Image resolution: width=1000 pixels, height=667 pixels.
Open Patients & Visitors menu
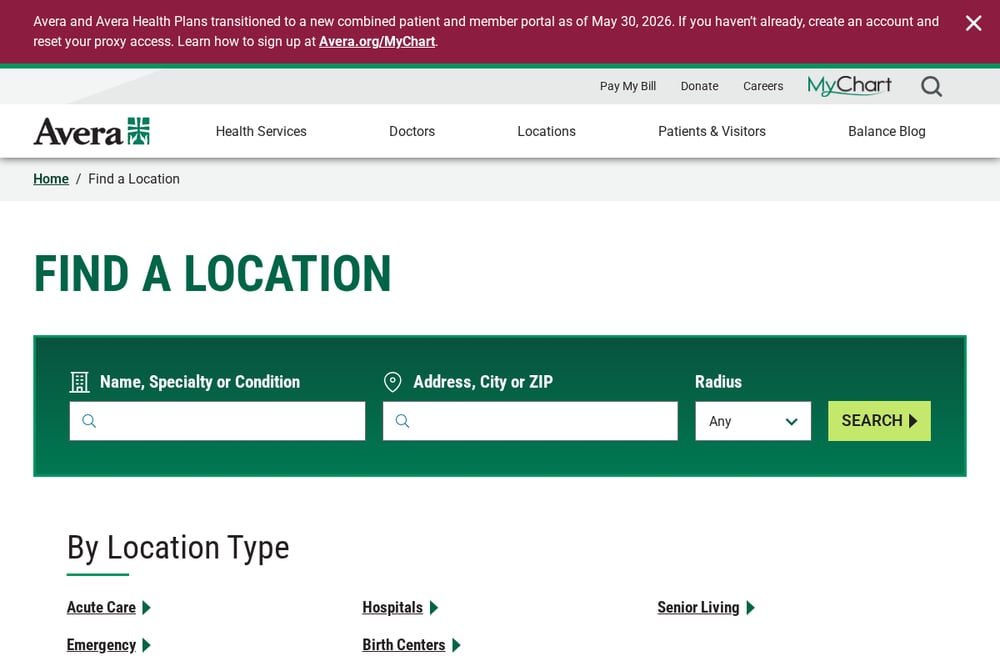(x=712, y=131)
